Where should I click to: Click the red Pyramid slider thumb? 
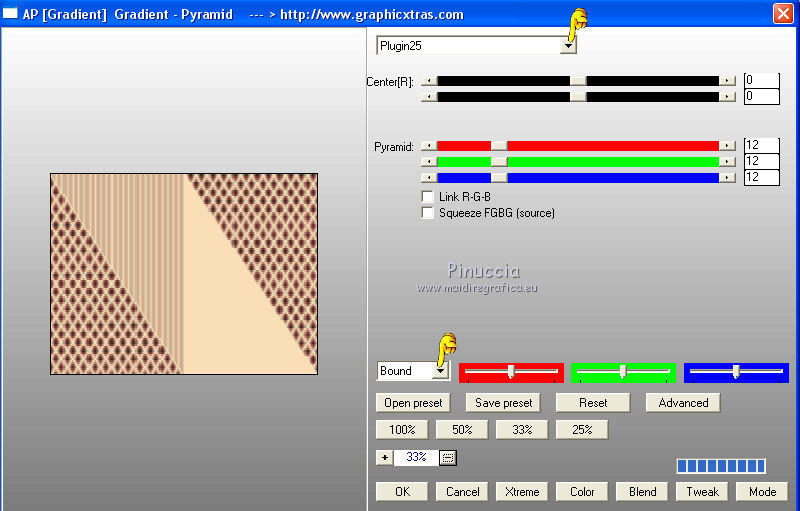tap(499, 146)
